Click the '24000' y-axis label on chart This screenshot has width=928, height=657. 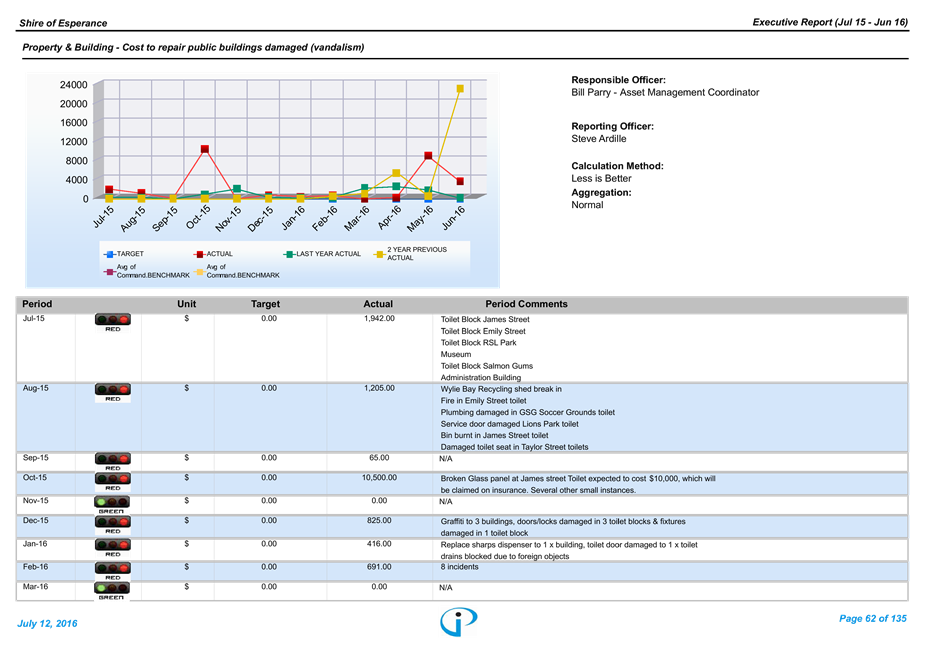coord(73,85)
